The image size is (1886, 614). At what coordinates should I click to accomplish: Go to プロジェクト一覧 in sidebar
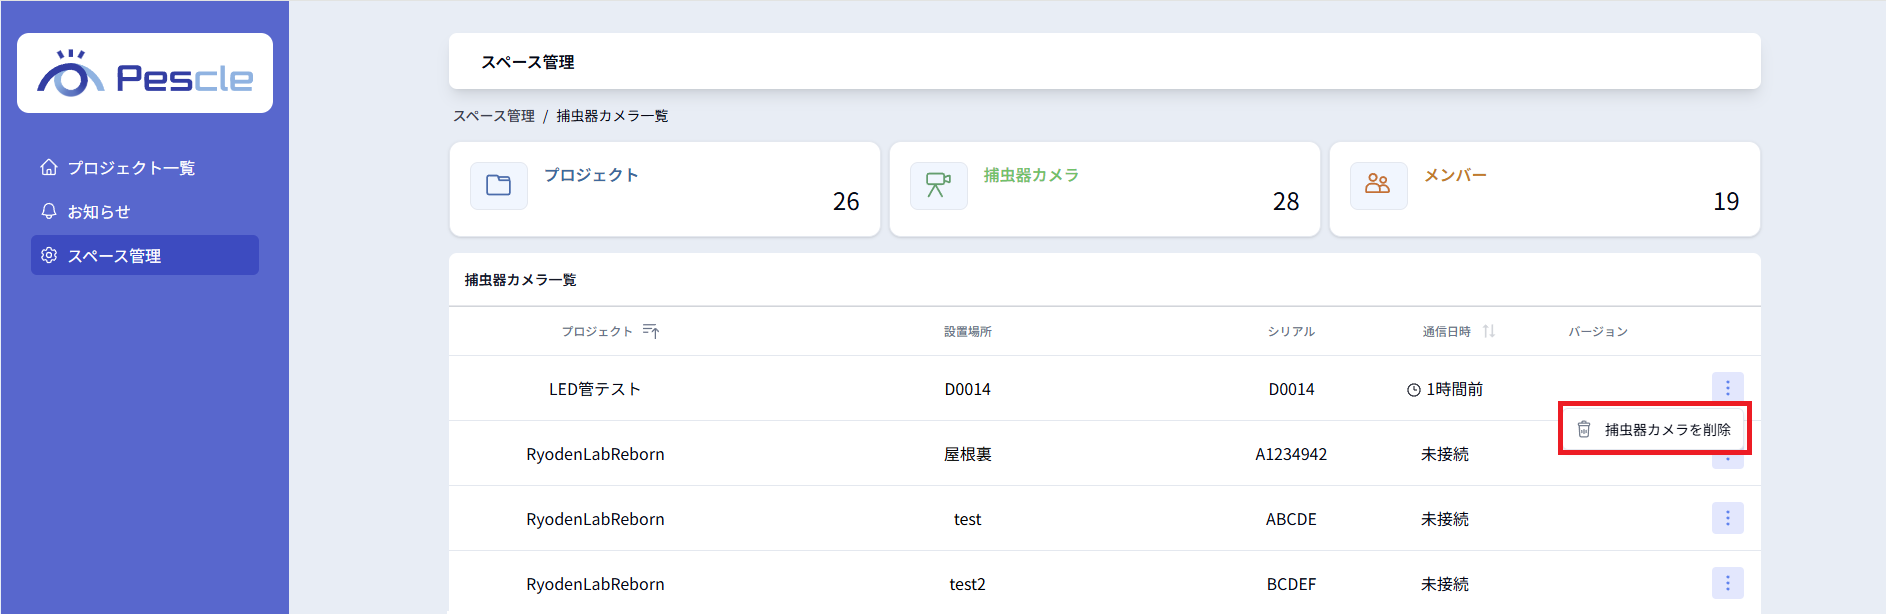tap(131, 168)
